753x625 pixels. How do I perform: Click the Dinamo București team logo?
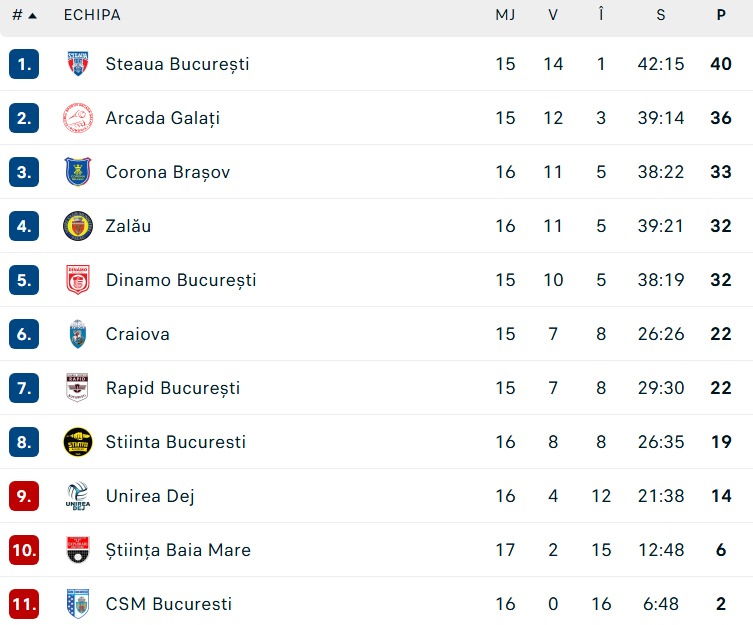[x=77, y=280]
